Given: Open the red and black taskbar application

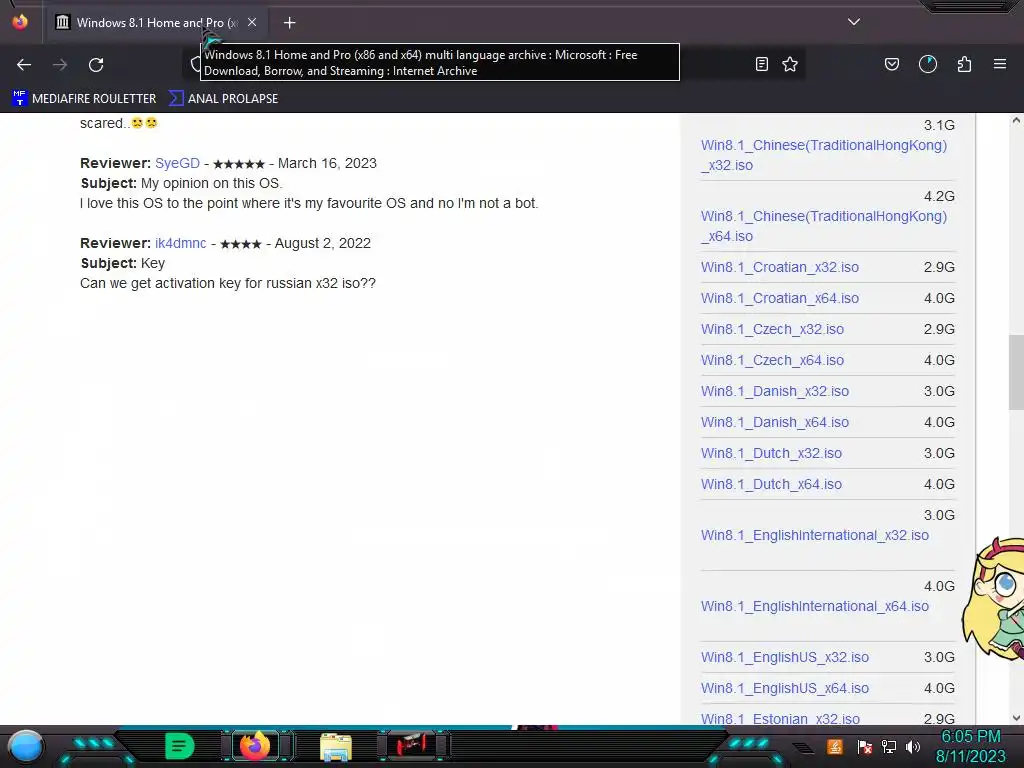Looking at the screenshot, I should [x=411, y=744].
